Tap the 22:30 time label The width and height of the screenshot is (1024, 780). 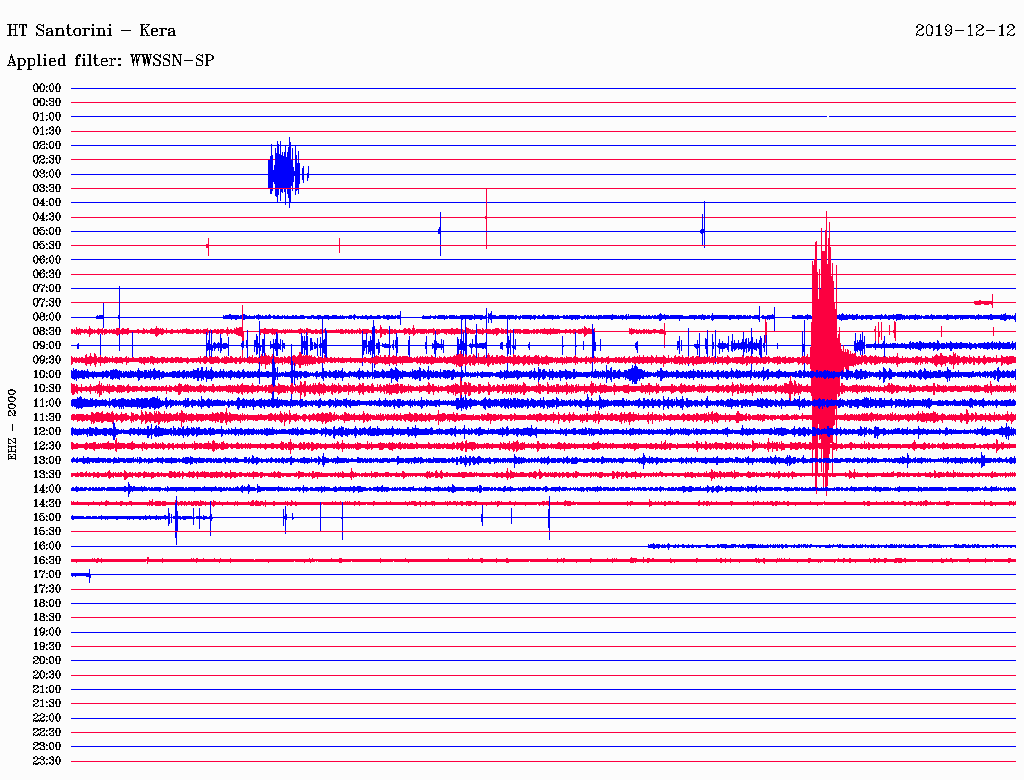pyautogui.click(x=47, y=732)
